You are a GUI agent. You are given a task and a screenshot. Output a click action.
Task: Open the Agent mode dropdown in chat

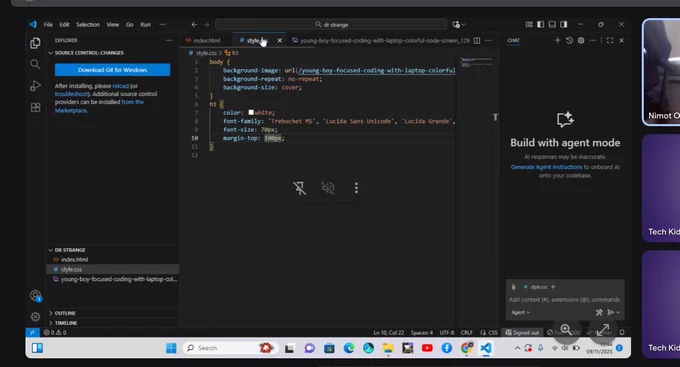tap(520, 312)
